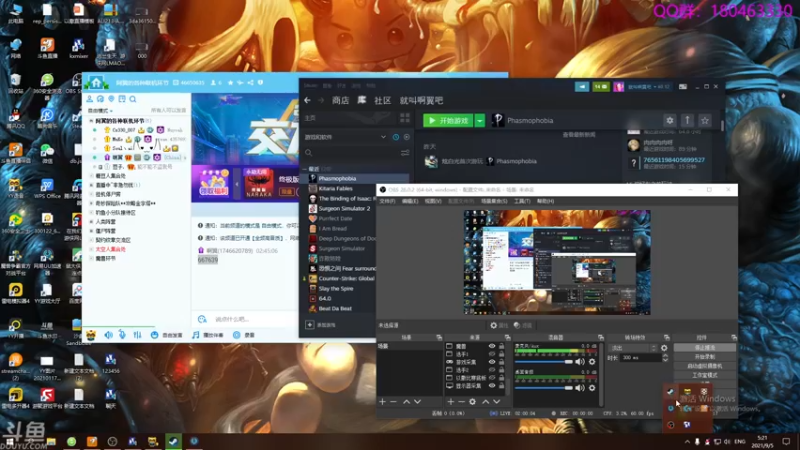Toggle visibility of 选手2 source in OBS

(492, 369)
